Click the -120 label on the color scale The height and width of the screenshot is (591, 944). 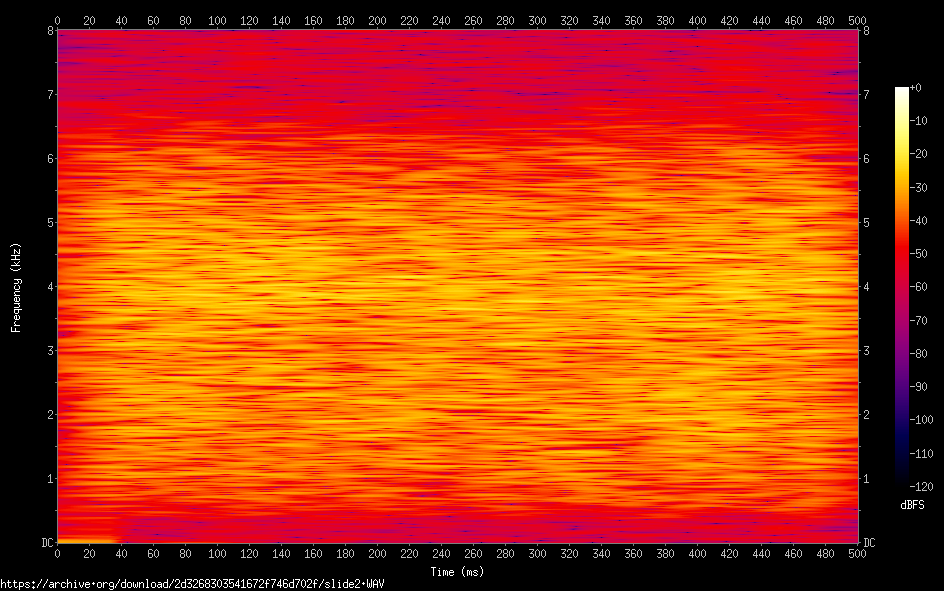click(925, 486)
